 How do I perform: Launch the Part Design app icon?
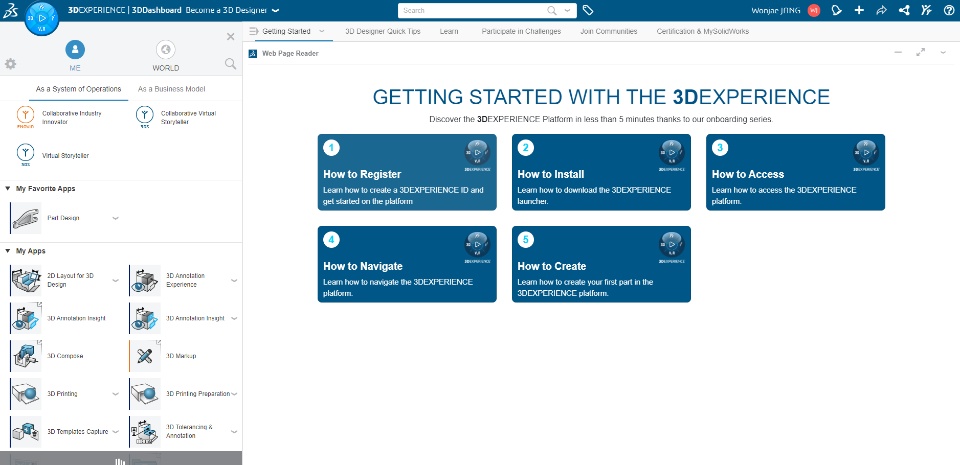[x=26, y=218]
